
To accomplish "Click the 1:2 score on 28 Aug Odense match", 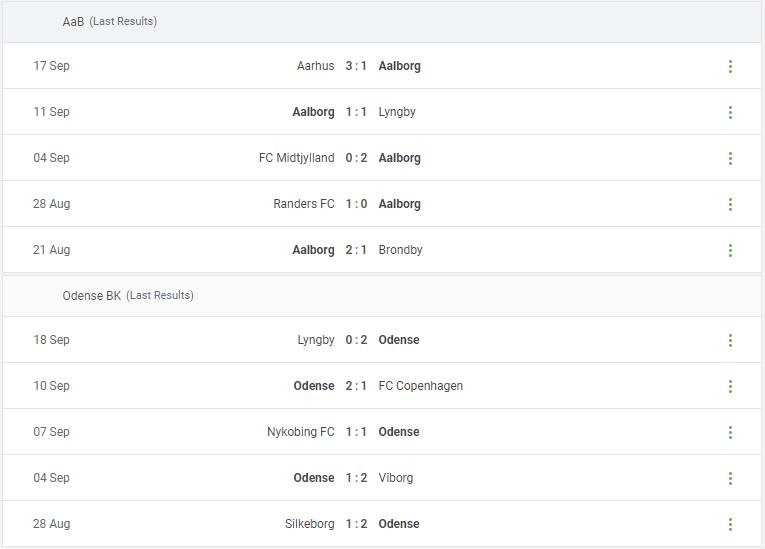I will click(x=356, y=524).
